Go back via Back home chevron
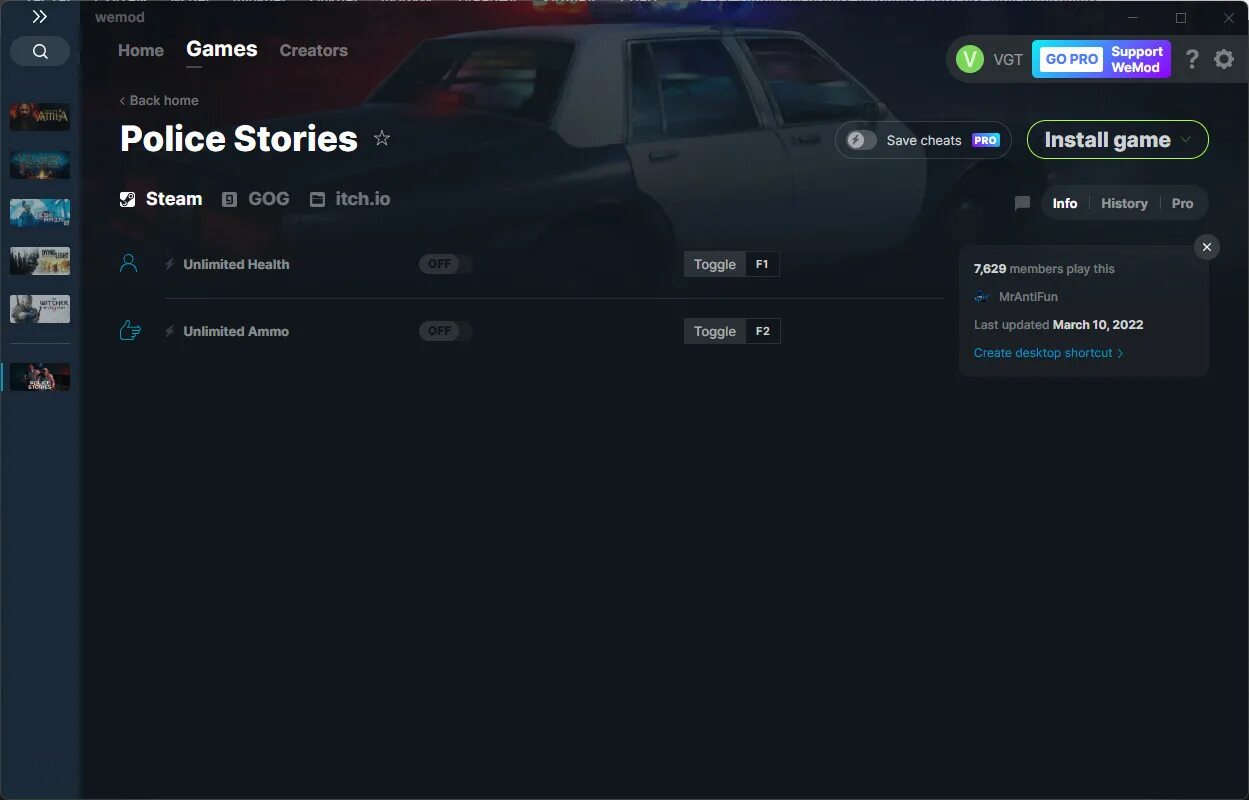Viewport: 1249px width, 800px height. pos(159,100)
